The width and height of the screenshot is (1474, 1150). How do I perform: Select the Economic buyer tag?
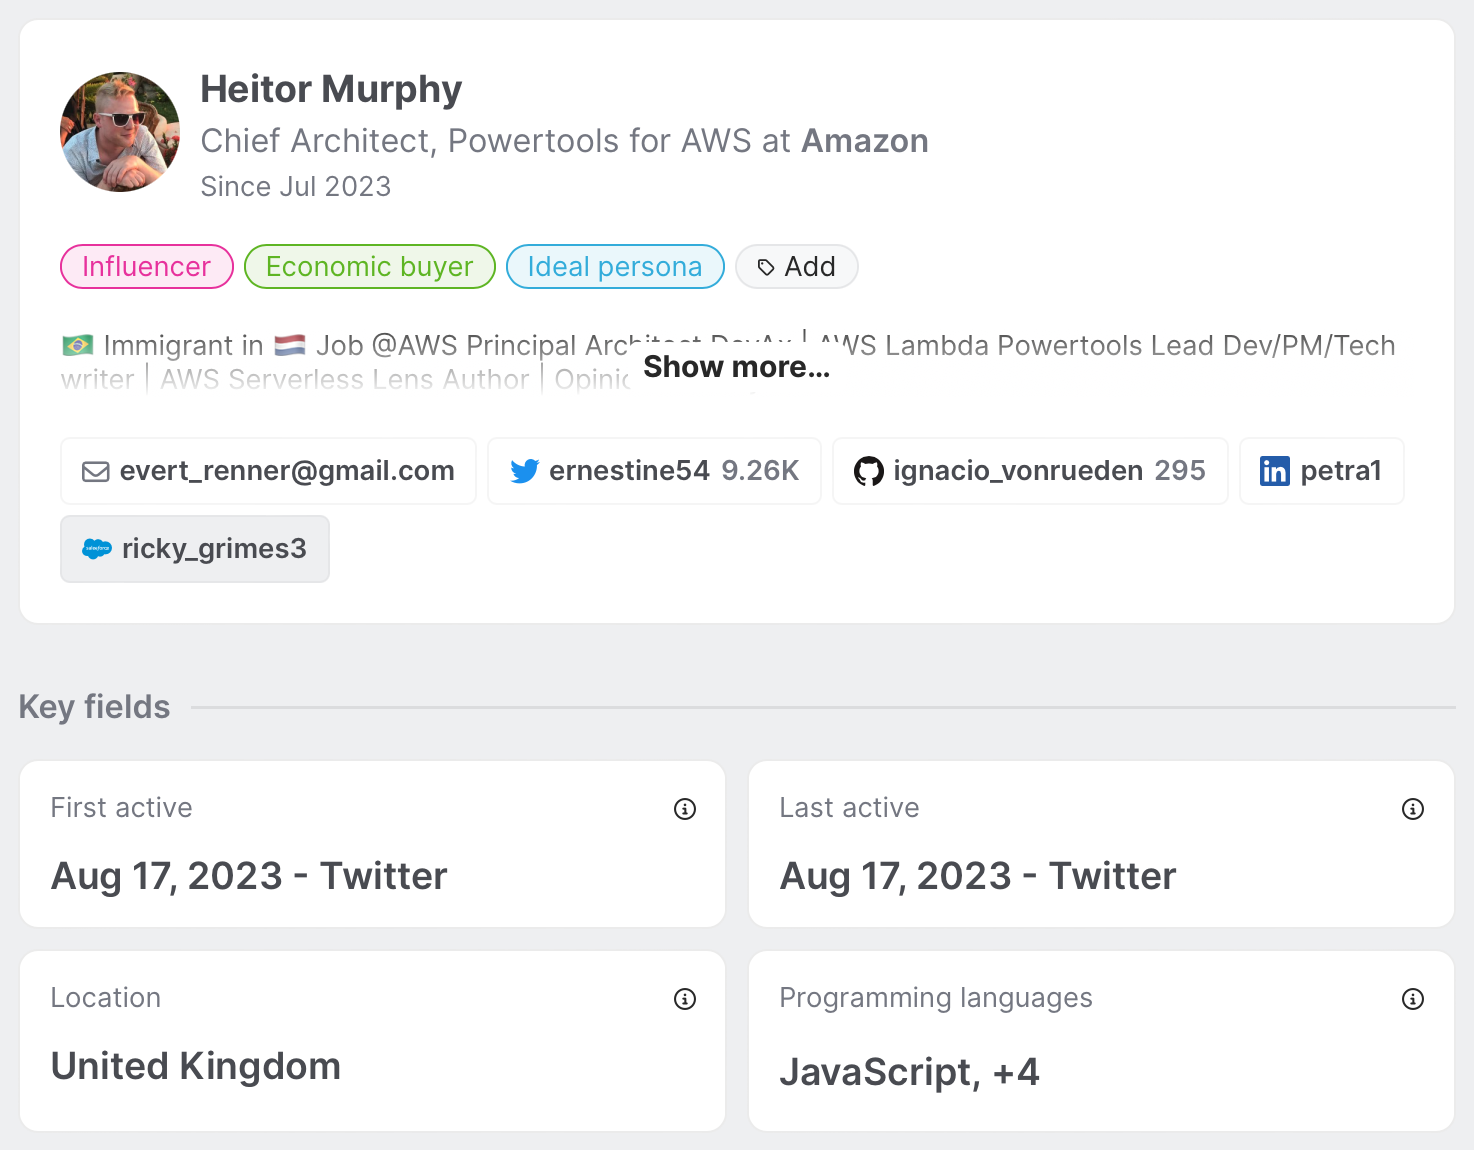(370, 267)
